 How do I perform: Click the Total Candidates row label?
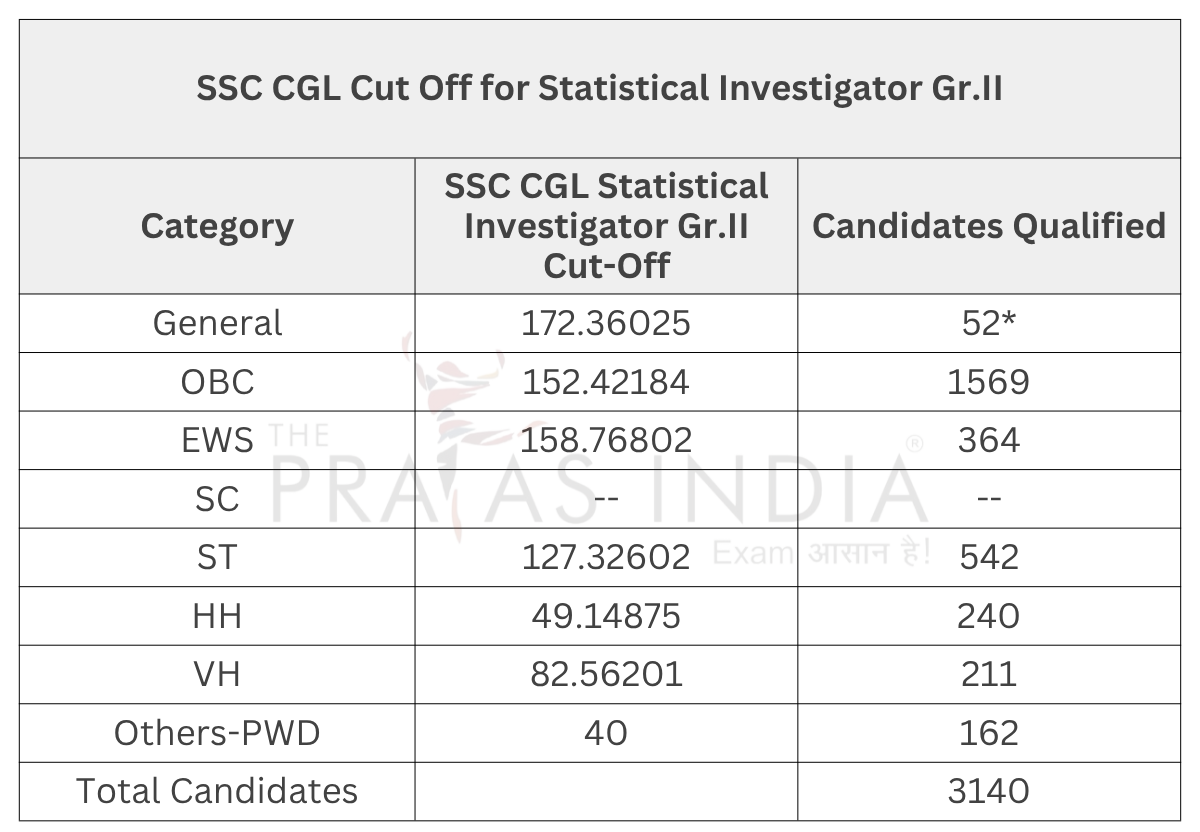click(217, 791)
